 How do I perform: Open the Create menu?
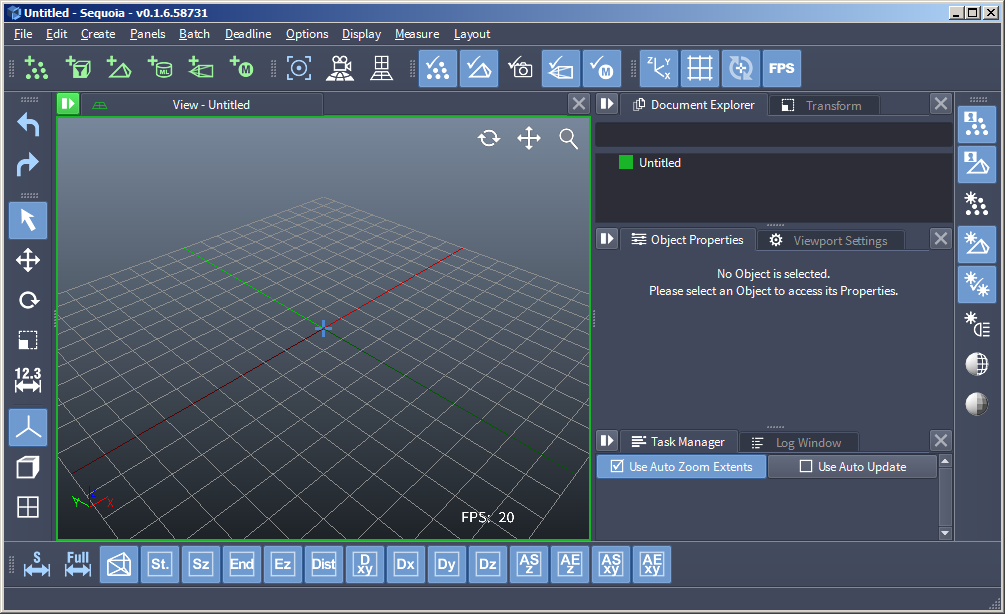click(x=98, y=34)
